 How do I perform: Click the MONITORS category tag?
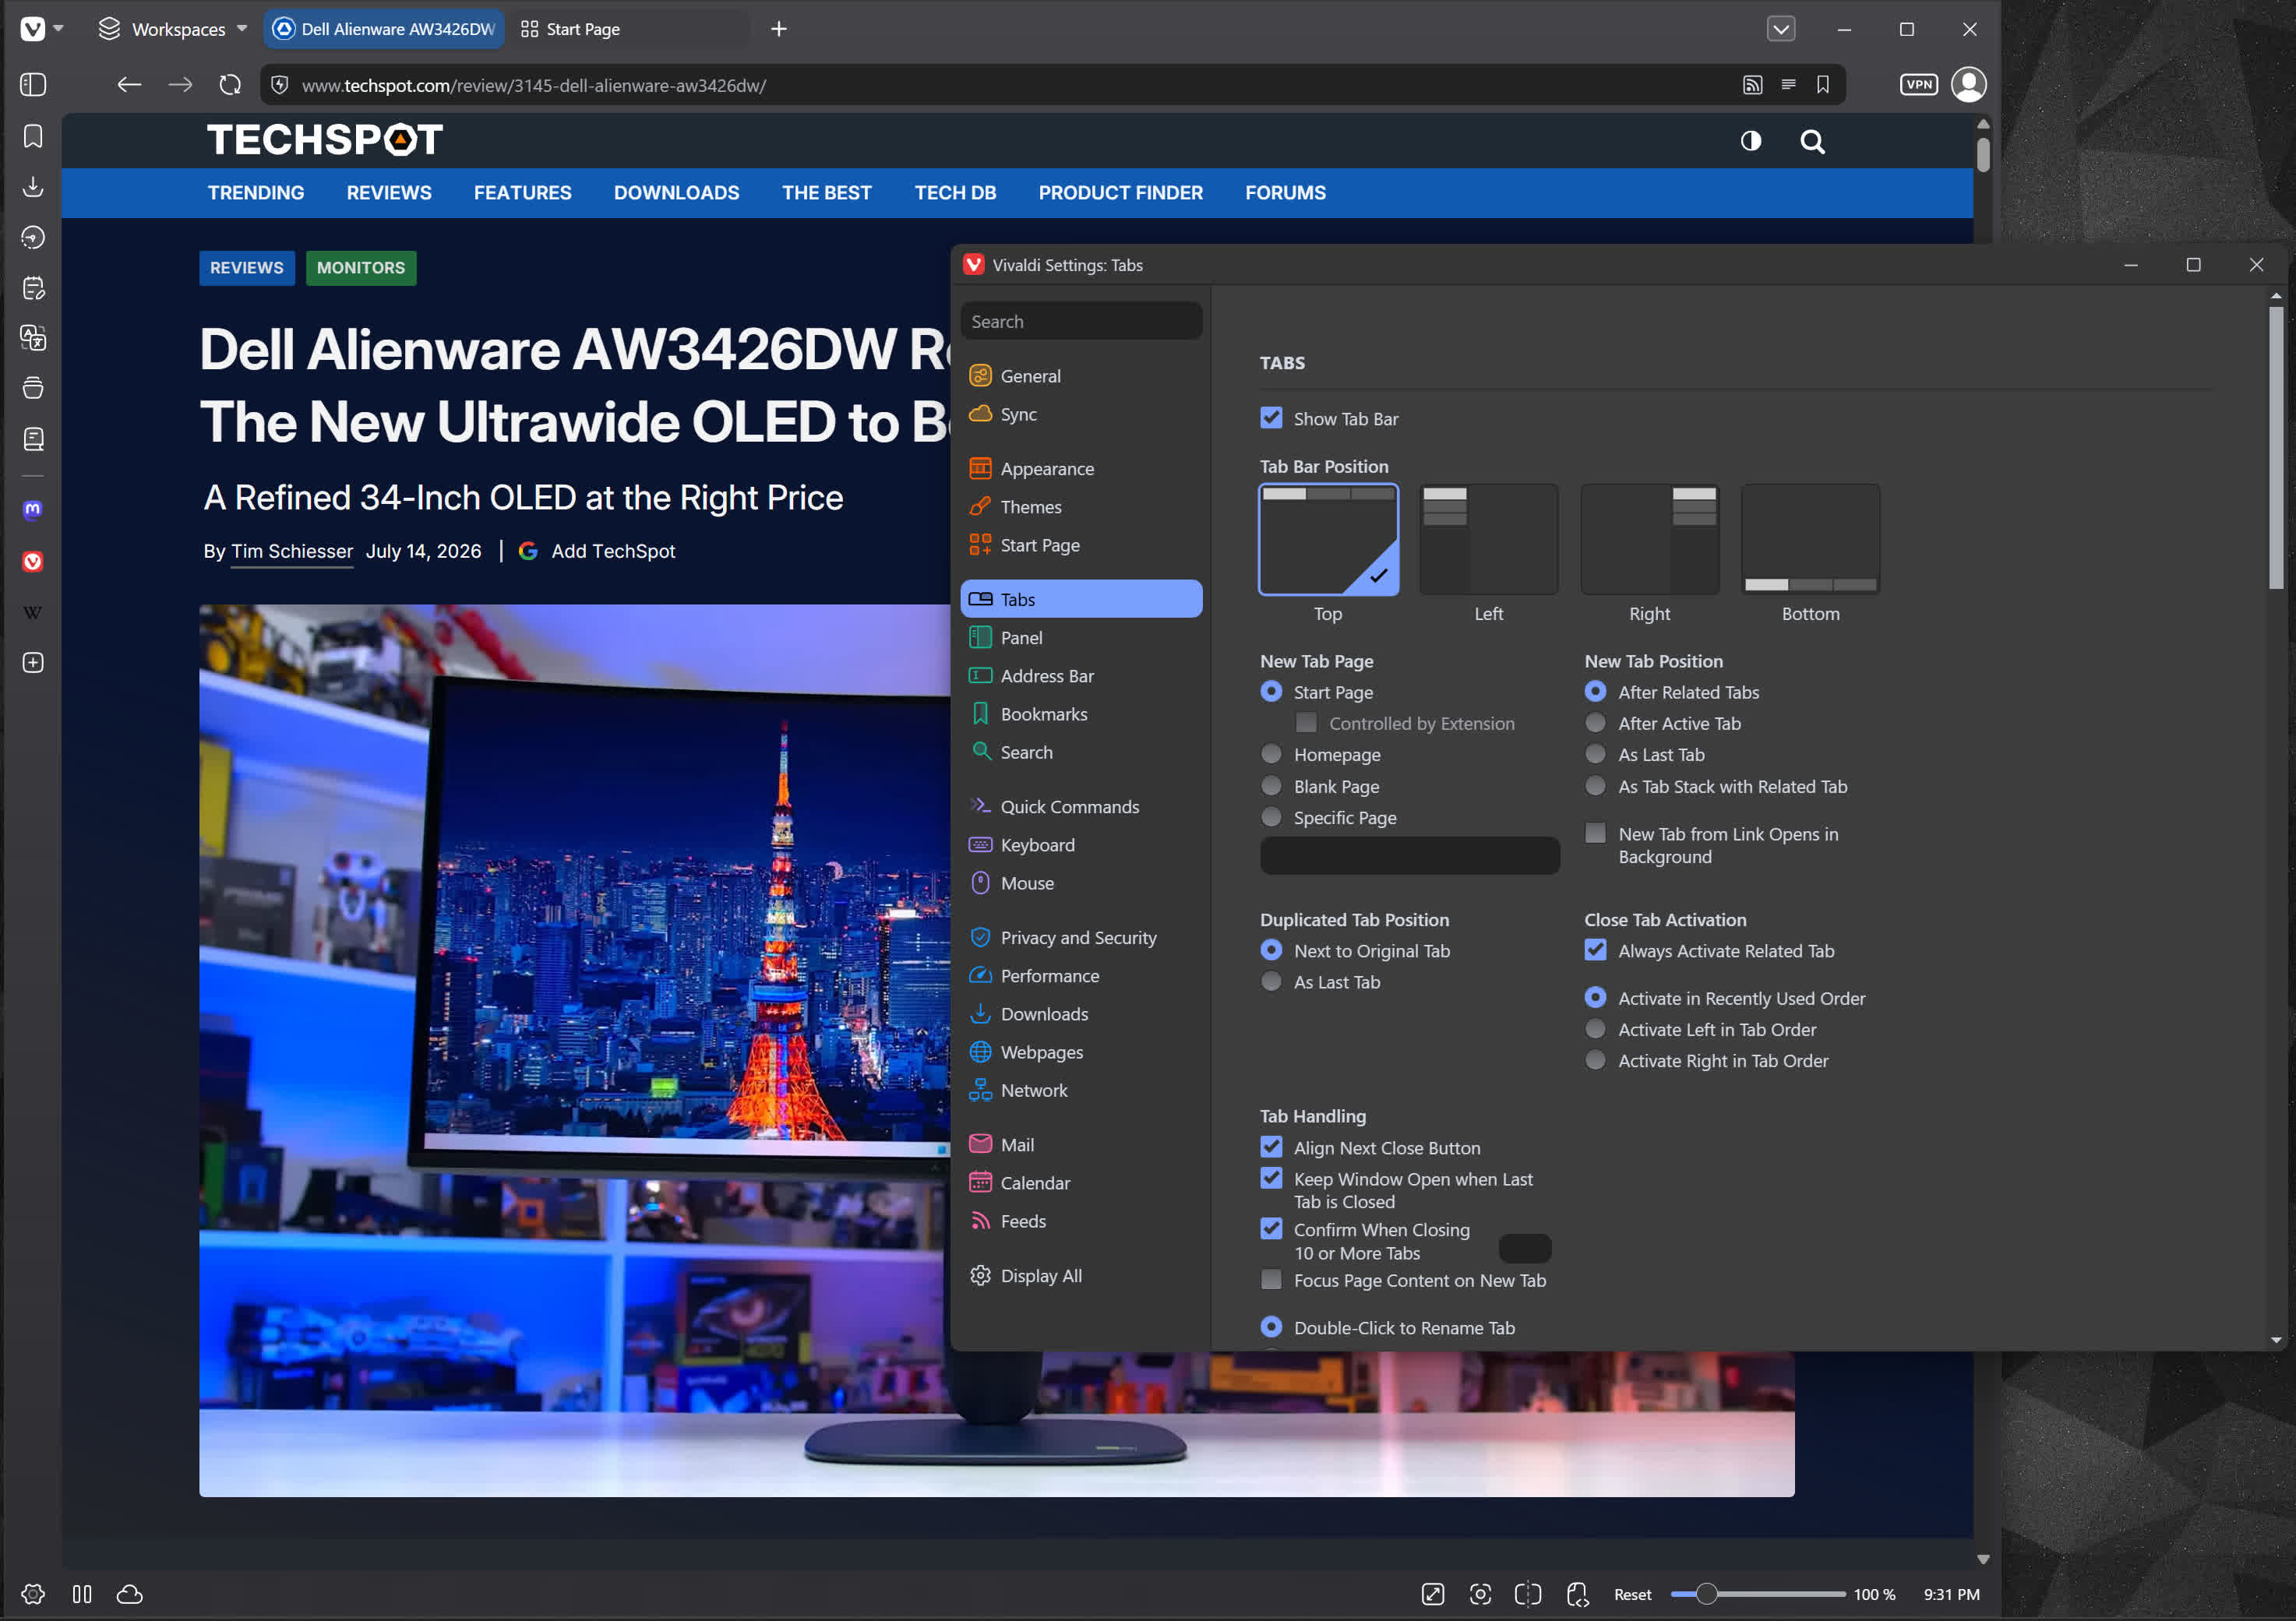point(361,268)
